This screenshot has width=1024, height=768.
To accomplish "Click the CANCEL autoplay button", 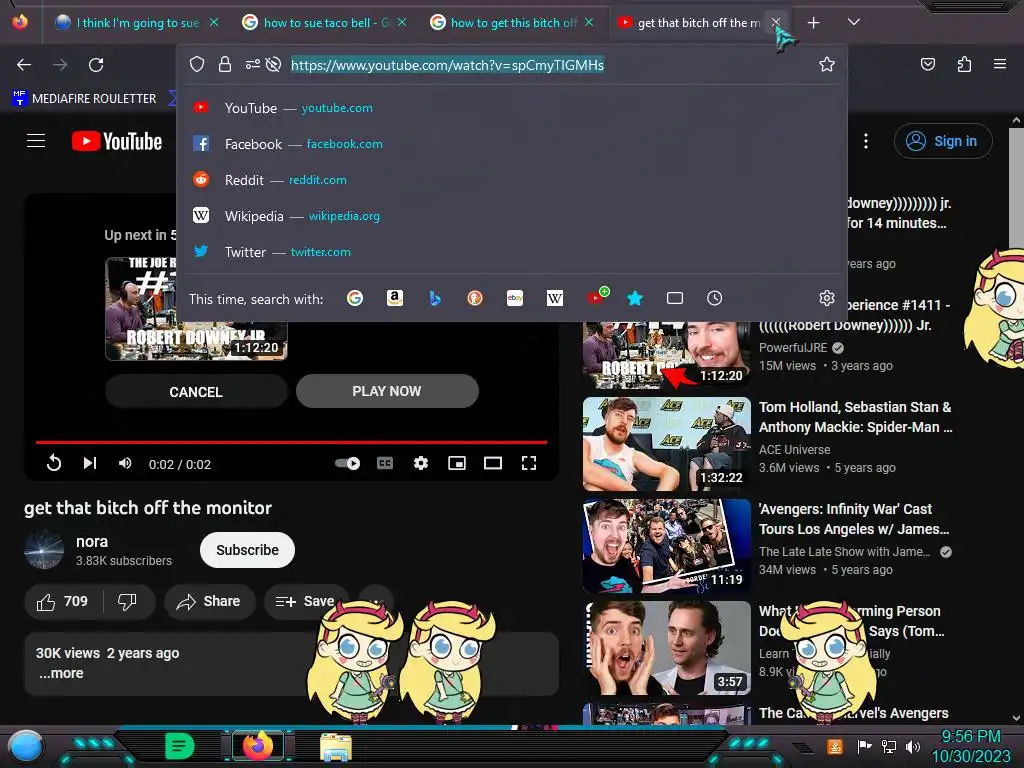I will coord(196,392).
